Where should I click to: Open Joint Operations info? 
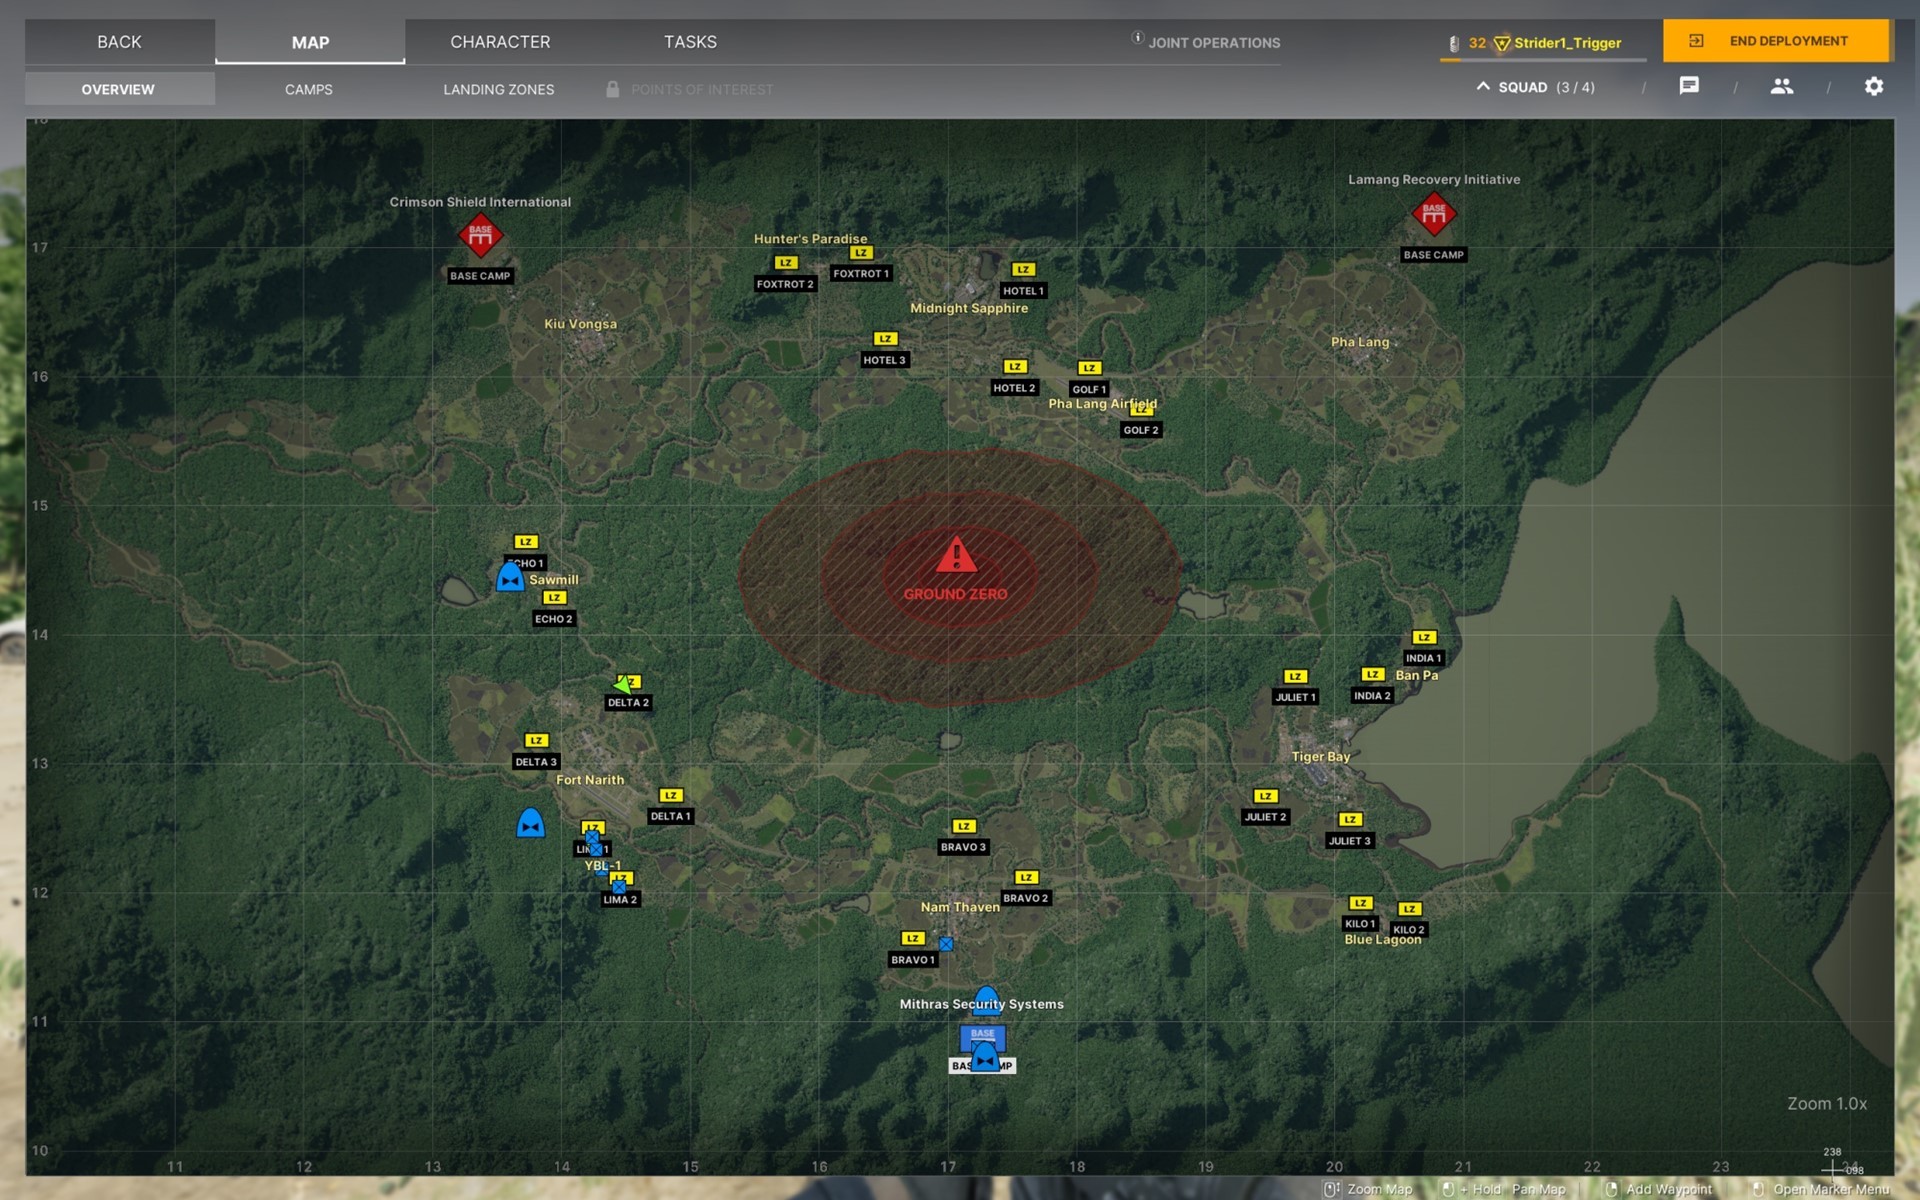point(1206,42)
